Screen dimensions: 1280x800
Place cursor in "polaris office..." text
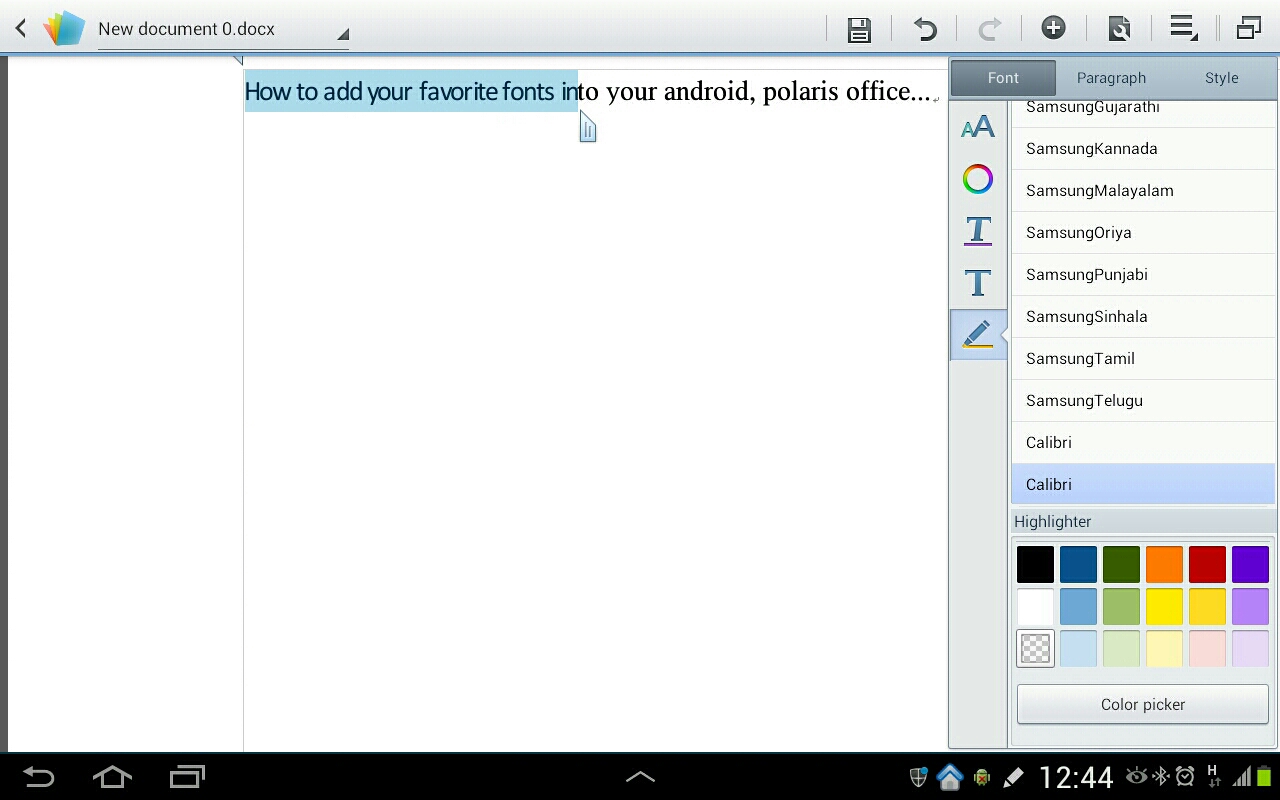coord(846,91)
